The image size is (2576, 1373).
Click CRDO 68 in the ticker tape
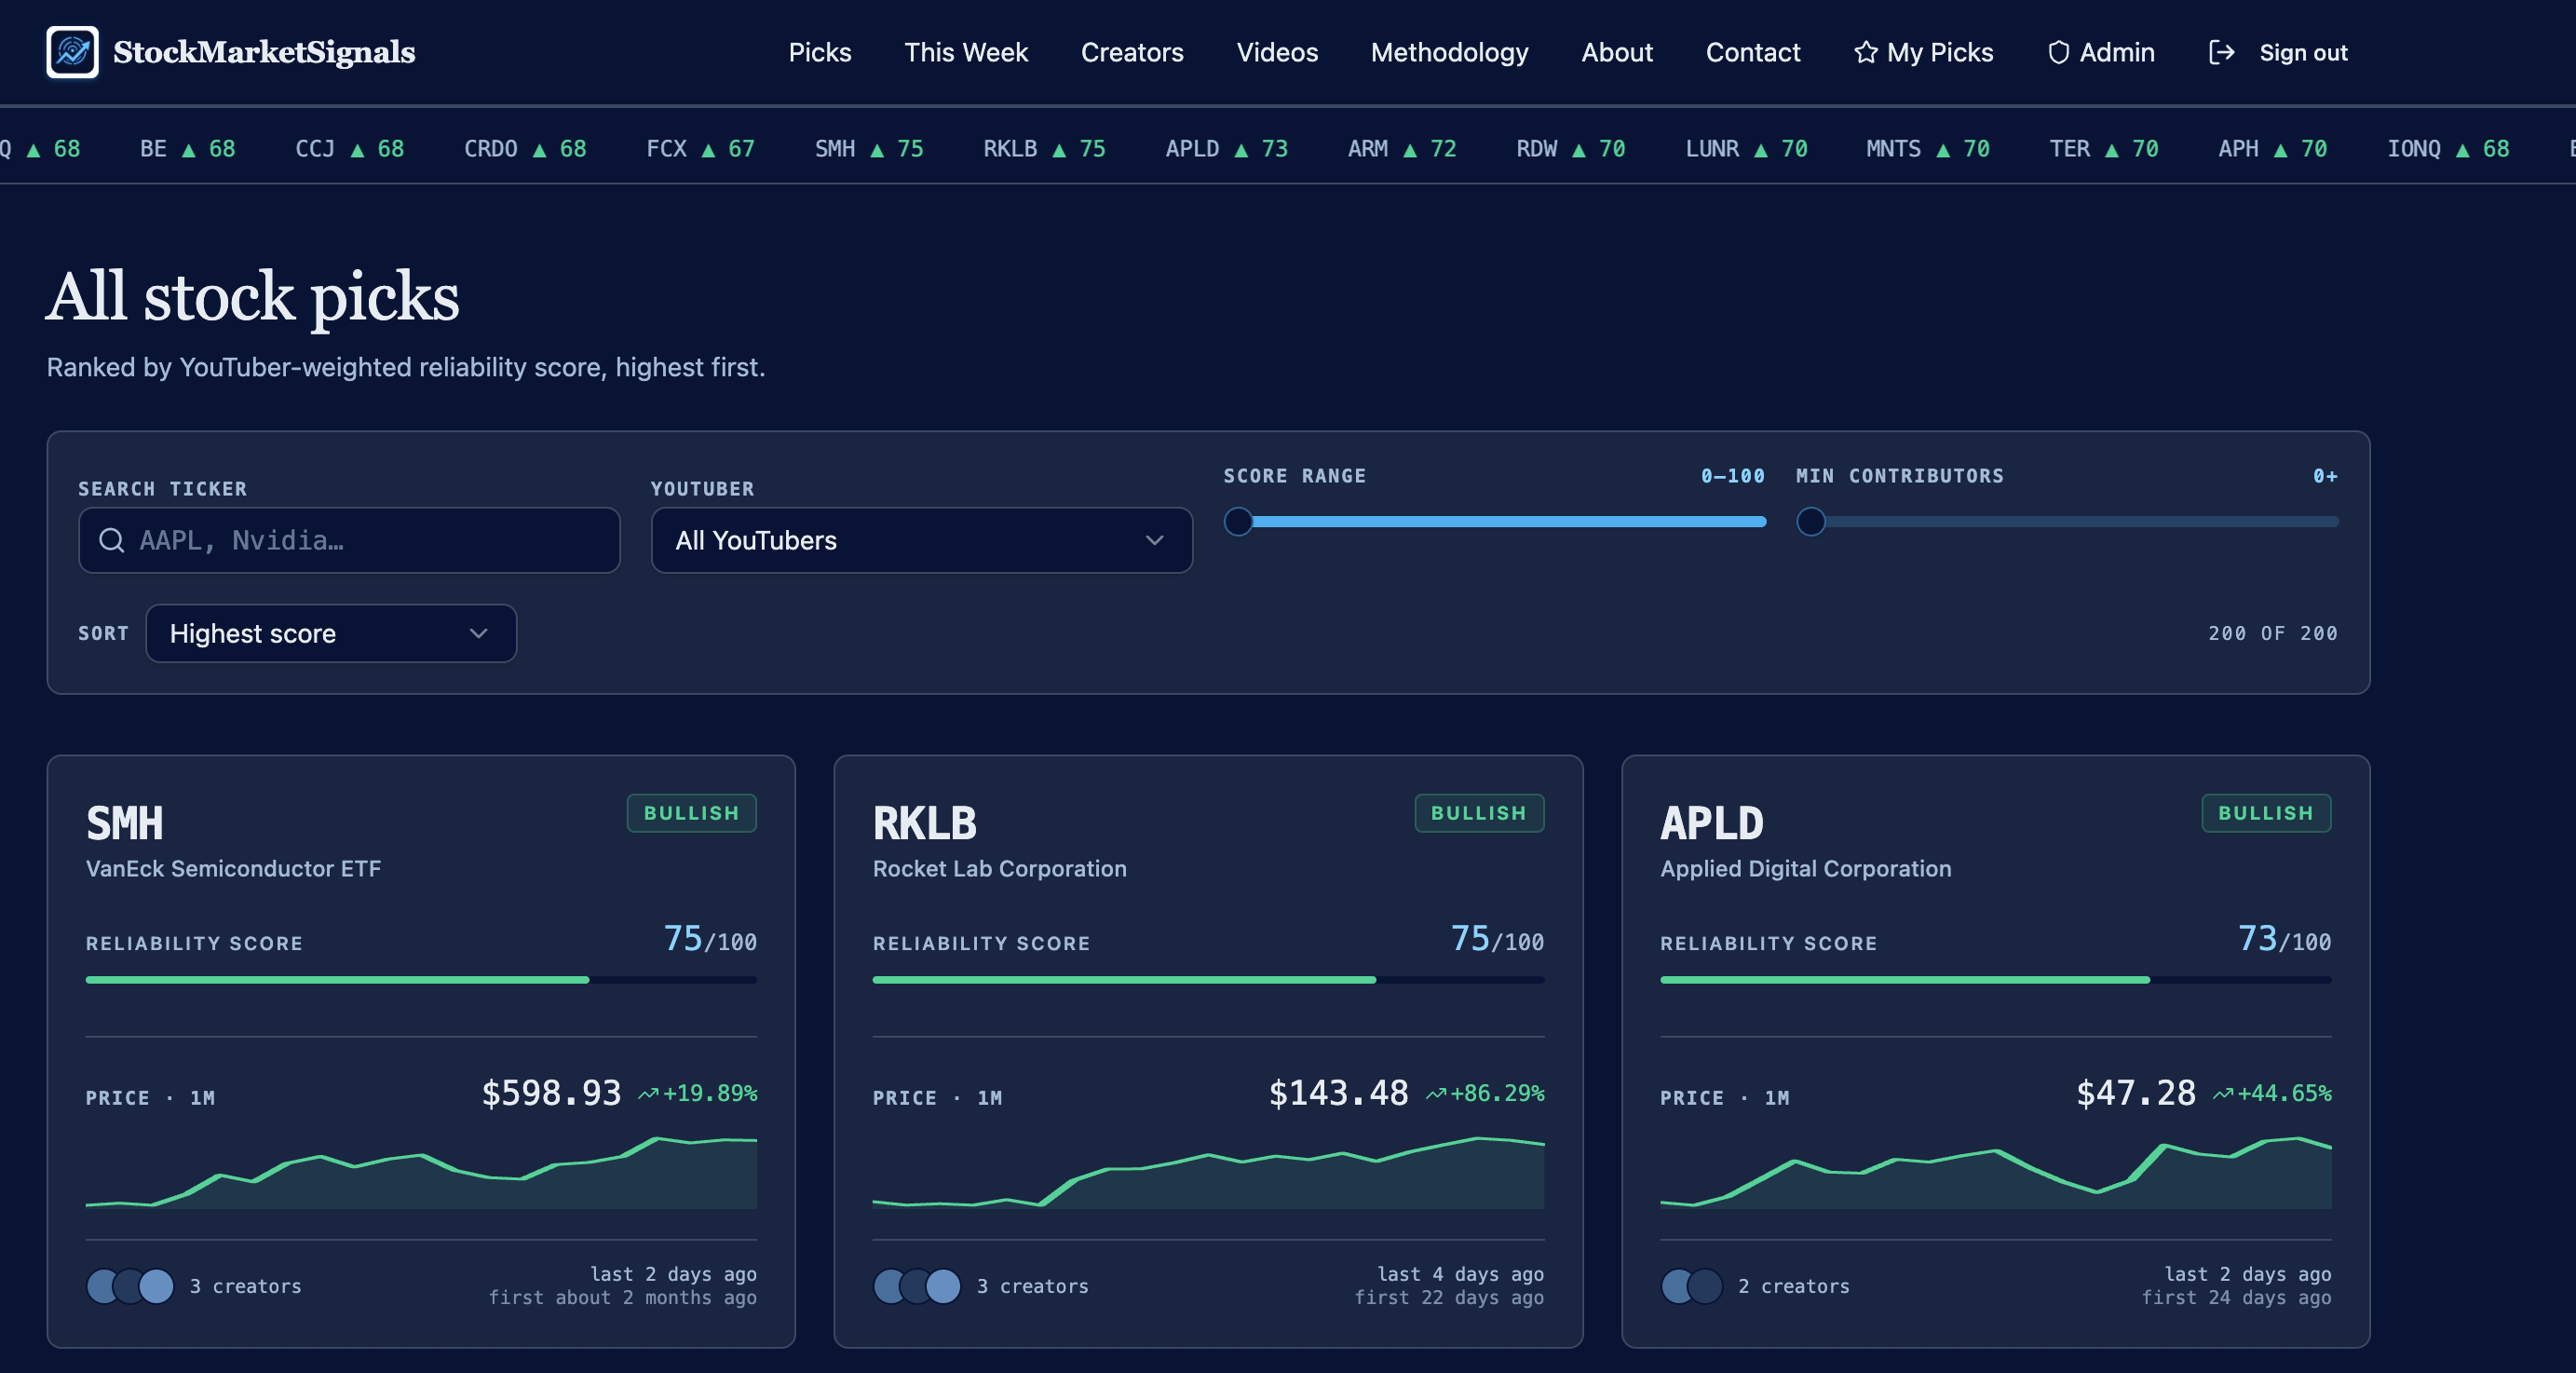[x=525, y=149]
